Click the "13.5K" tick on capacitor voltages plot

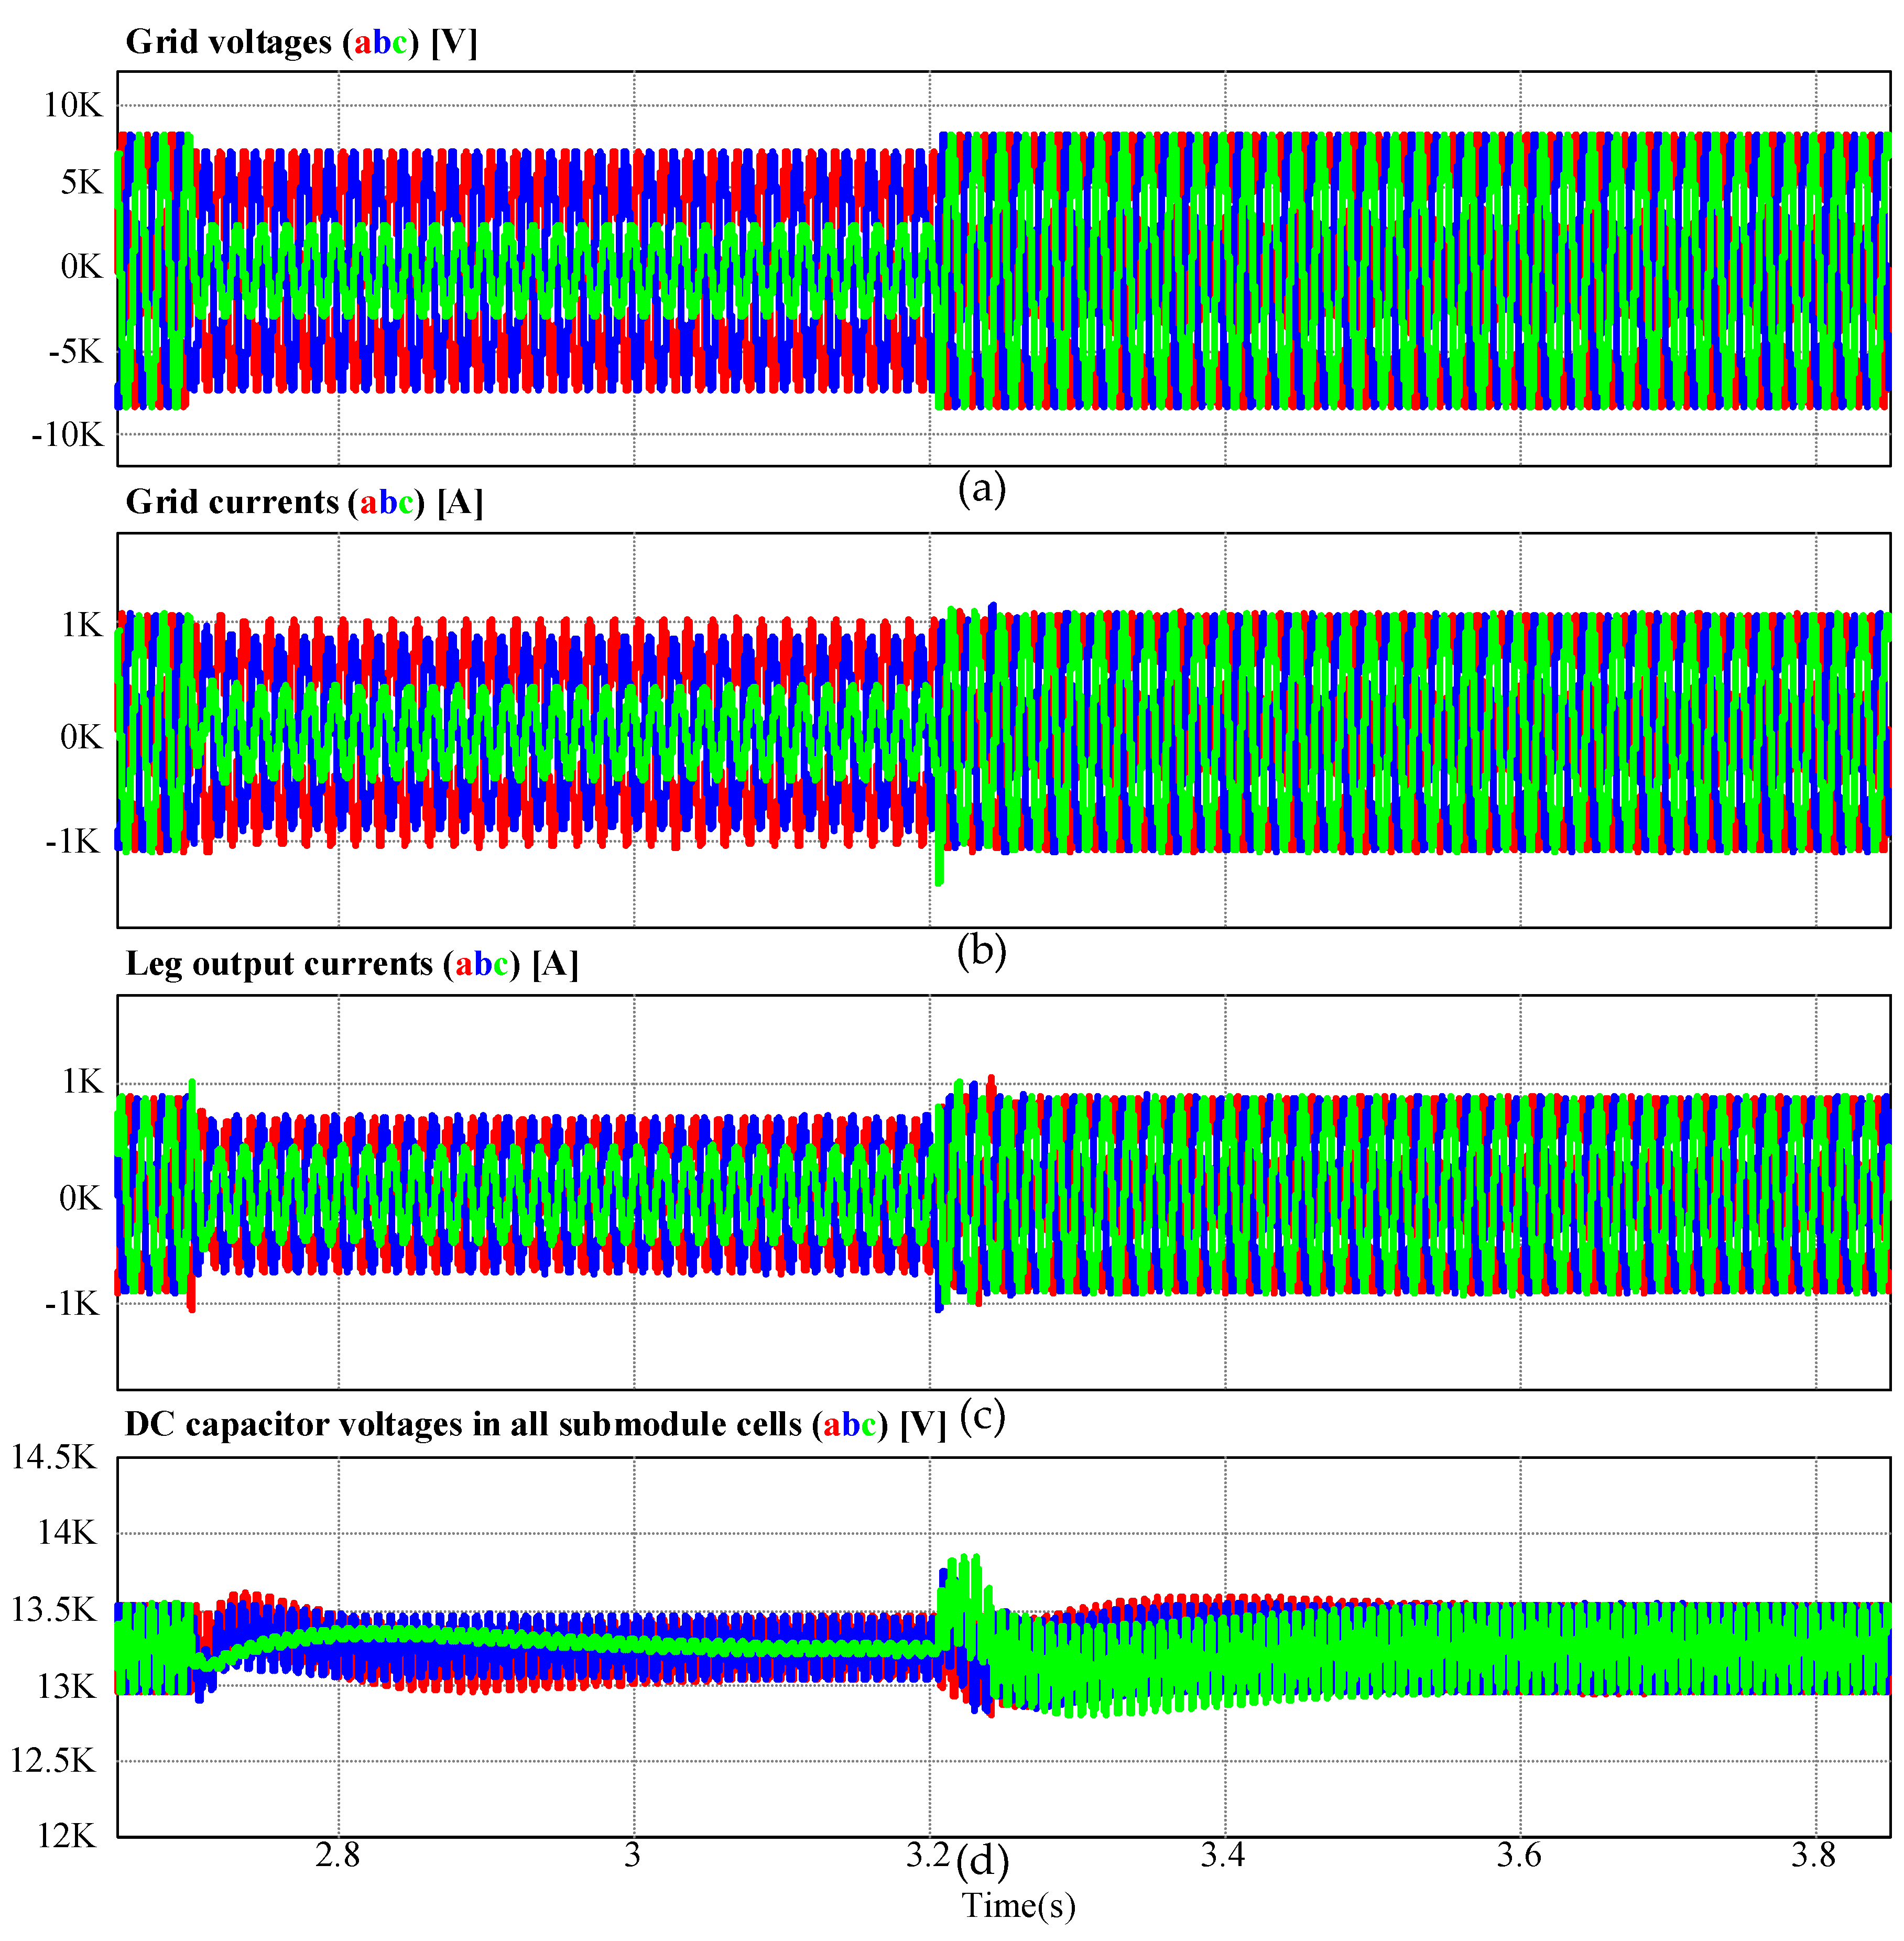coord(53,1610)
